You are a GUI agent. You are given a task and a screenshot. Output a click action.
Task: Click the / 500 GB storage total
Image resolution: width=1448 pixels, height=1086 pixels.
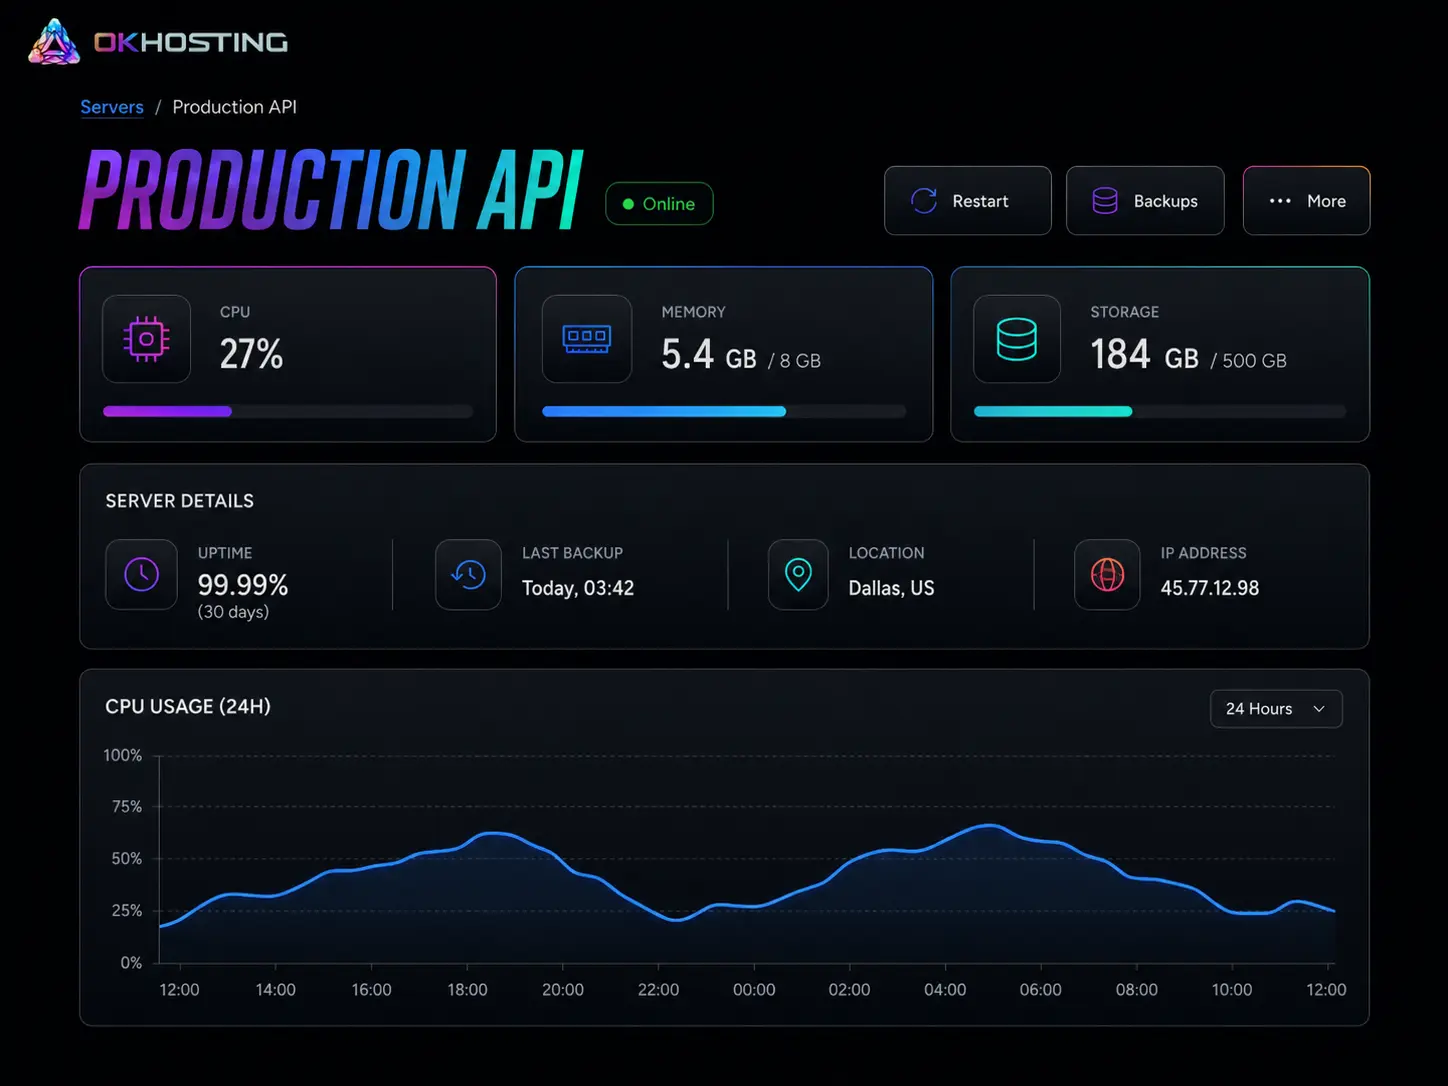(x=1248, y=360)
